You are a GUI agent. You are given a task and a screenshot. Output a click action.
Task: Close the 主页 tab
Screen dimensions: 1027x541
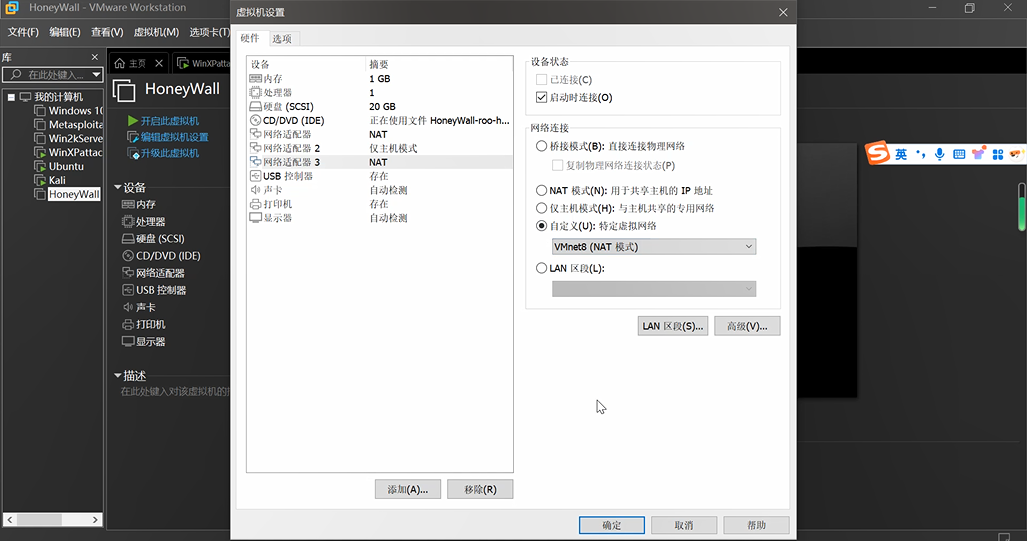point(159,64)
